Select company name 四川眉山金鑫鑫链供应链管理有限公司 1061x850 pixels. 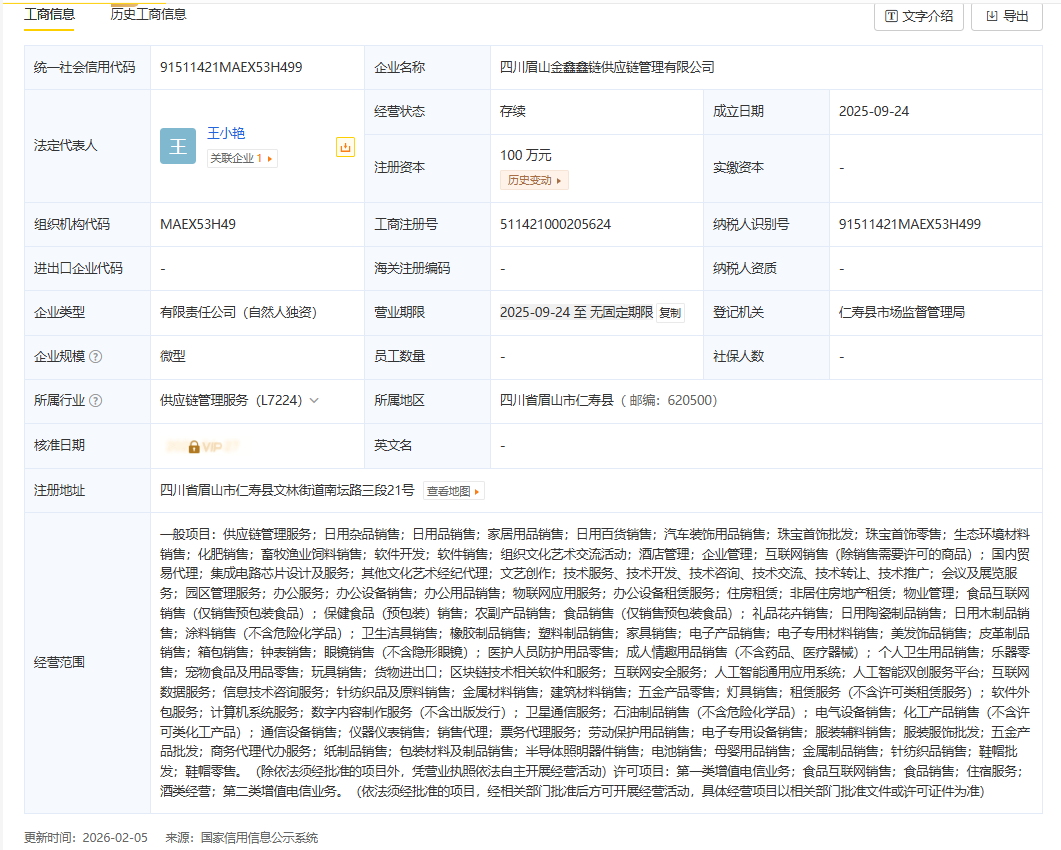(607, 67)
